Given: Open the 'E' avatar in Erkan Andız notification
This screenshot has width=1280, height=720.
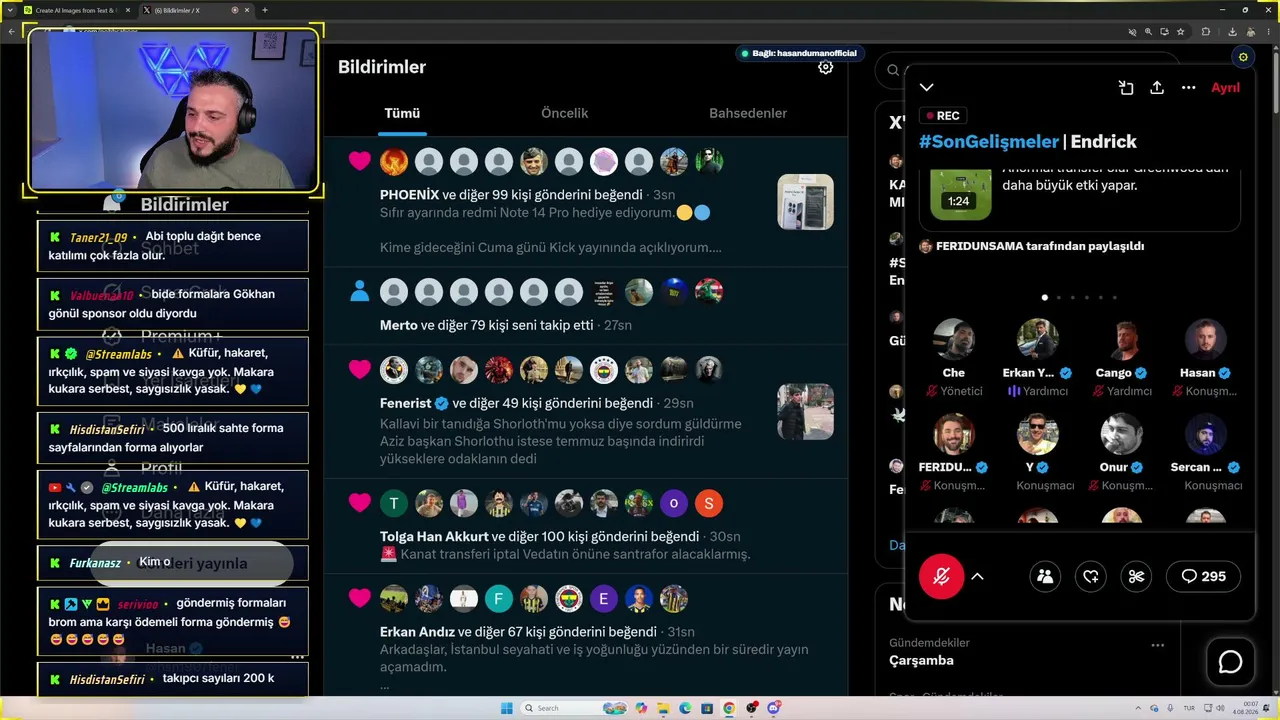Looking at the screenshot, I should (x=603, y=599).
